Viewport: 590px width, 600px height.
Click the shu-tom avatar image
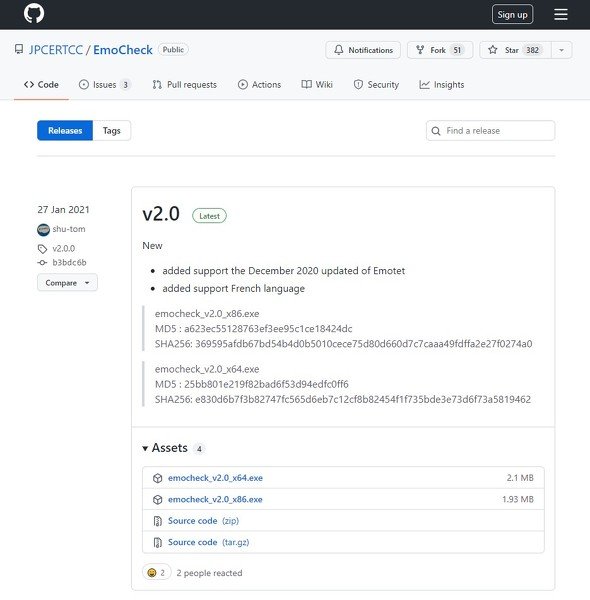43,230
